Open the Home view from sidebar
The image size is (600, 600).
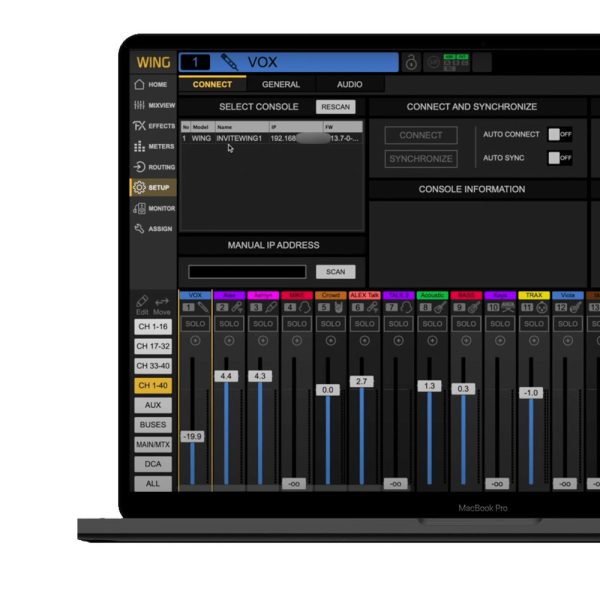(x=152, y=85)
